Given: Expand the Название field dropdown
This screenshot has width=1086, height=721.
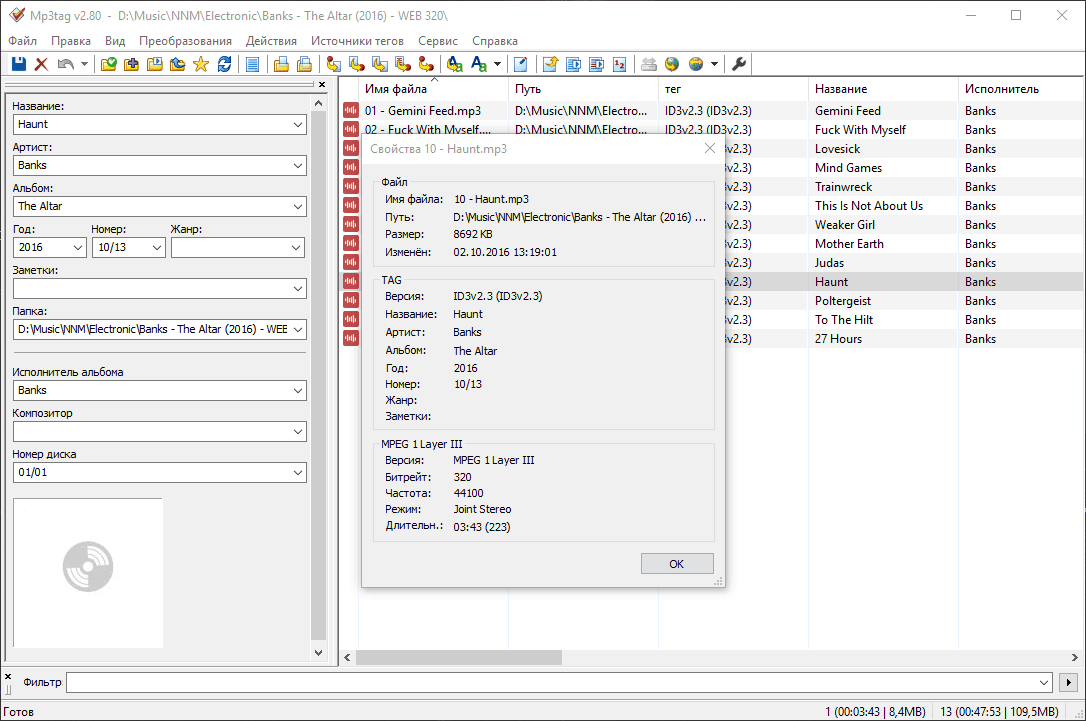Looking at the screenshot, I should 298,125.
